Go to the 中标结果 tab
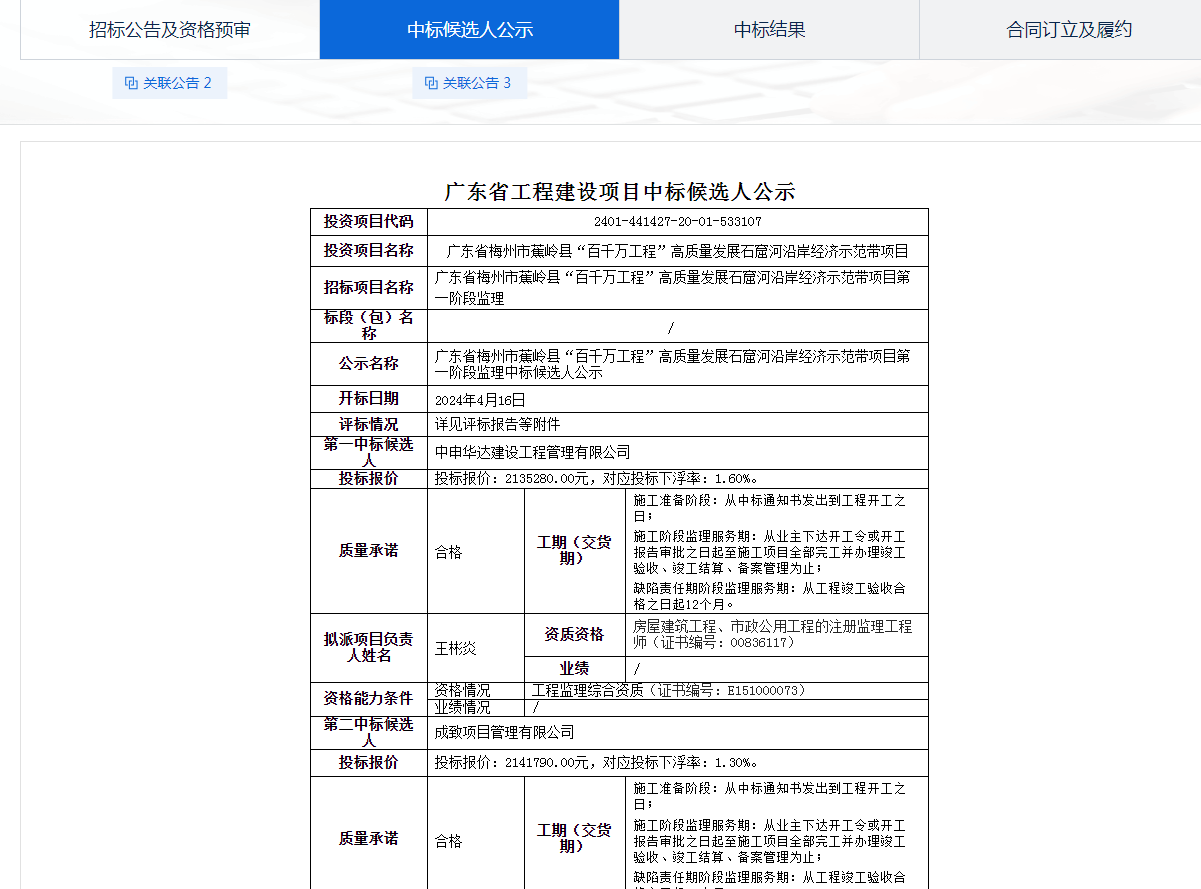Screen dimensions: 1201x889 click(x=769, y=30)
